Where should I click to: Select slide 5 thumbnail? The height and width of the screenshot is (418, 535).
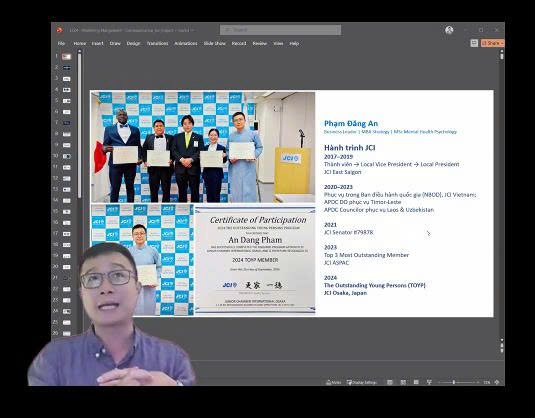click(x=67, y=101)
